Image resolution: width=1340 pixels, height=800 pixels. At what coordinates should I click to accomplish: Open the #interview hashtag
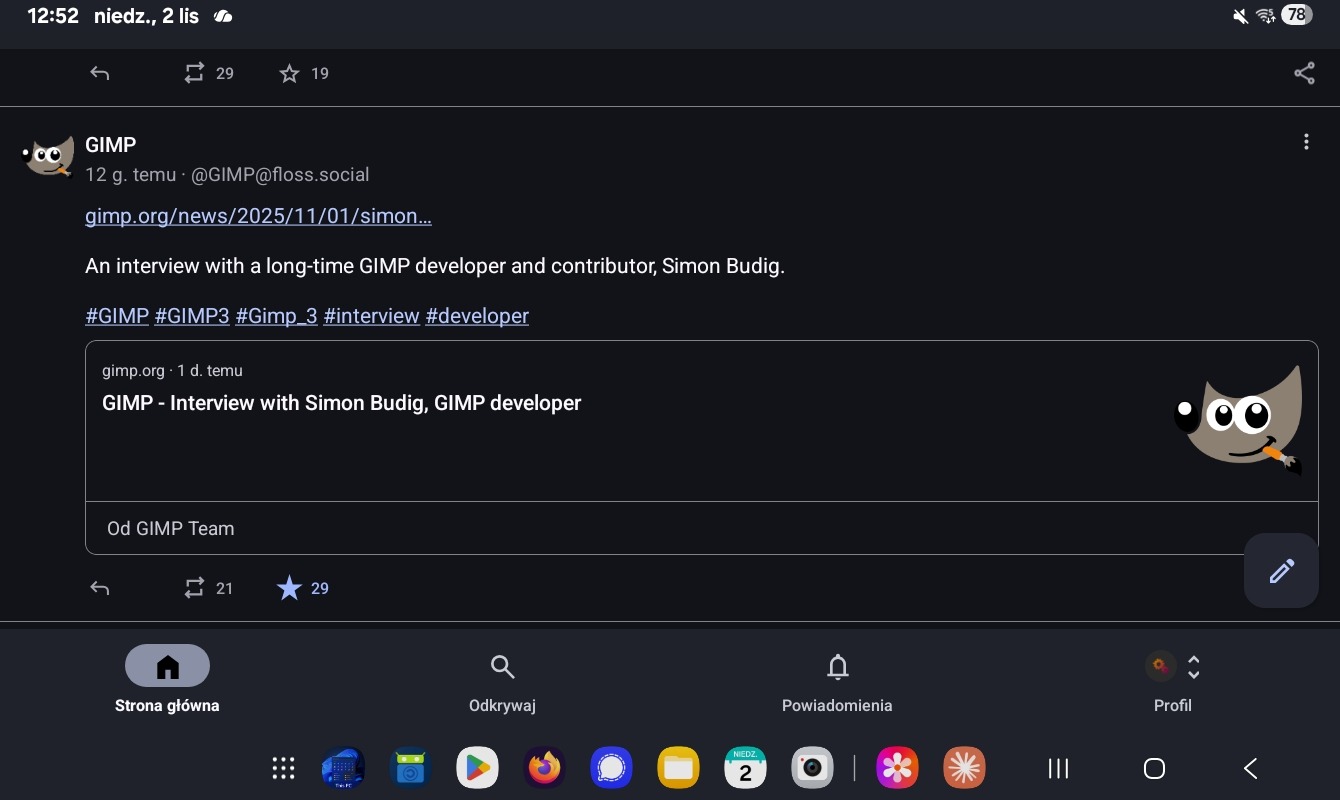point(371,316)
